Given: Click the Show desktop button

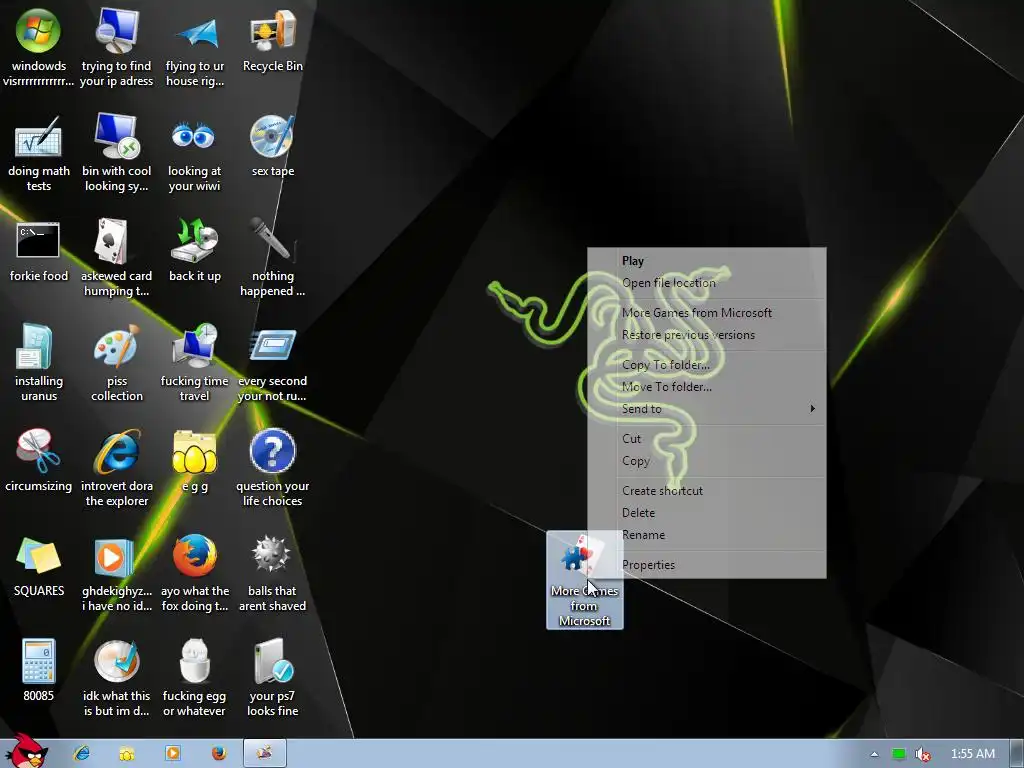Looking at the screenshot, I should (1017, 754).
